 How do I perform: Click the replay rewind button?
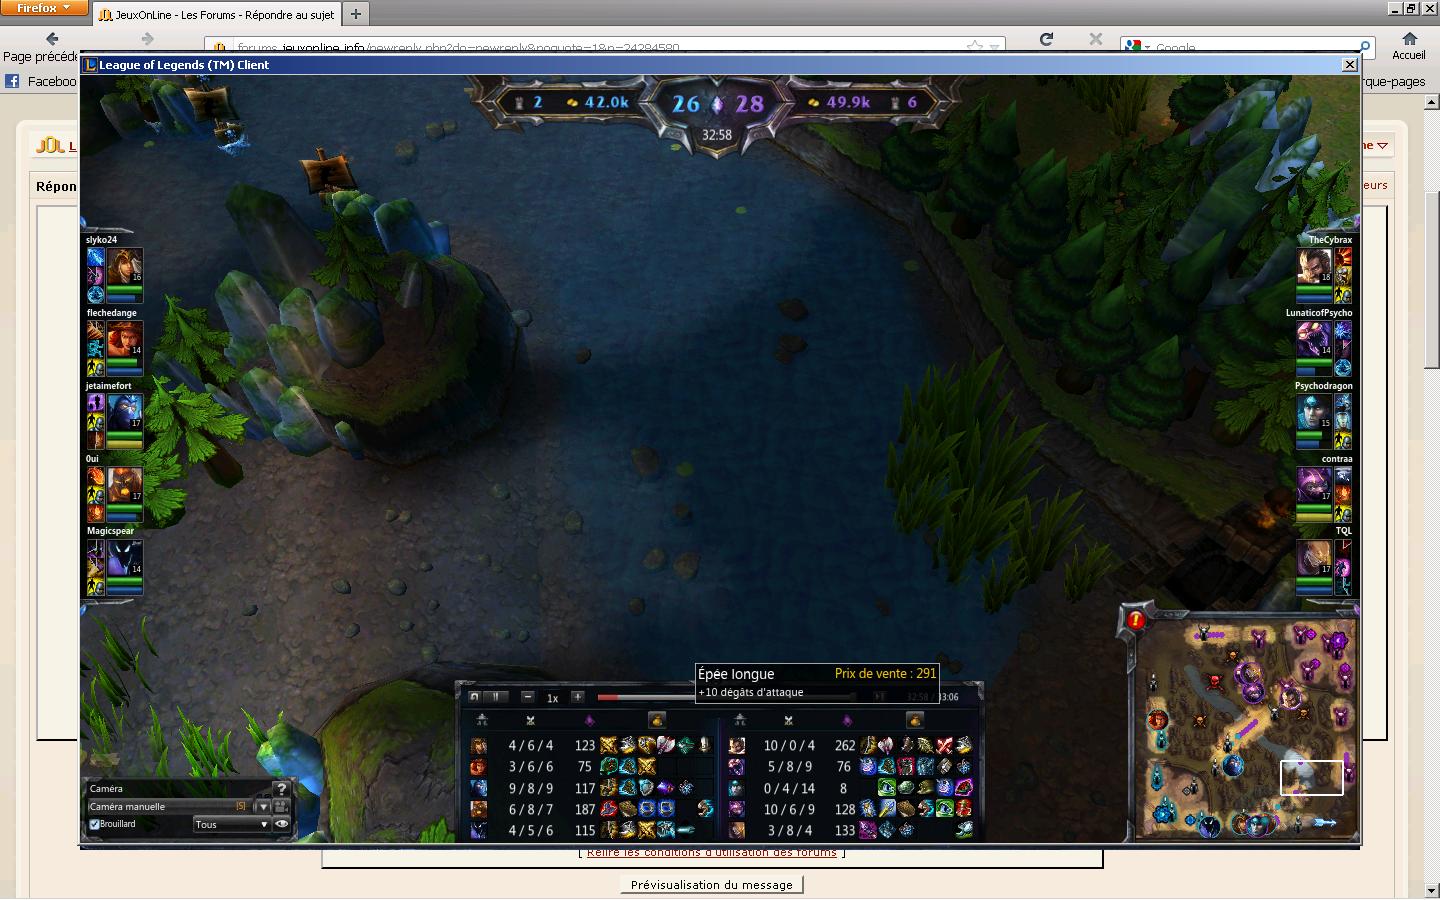pyautogui.click(x=475, y=697)
